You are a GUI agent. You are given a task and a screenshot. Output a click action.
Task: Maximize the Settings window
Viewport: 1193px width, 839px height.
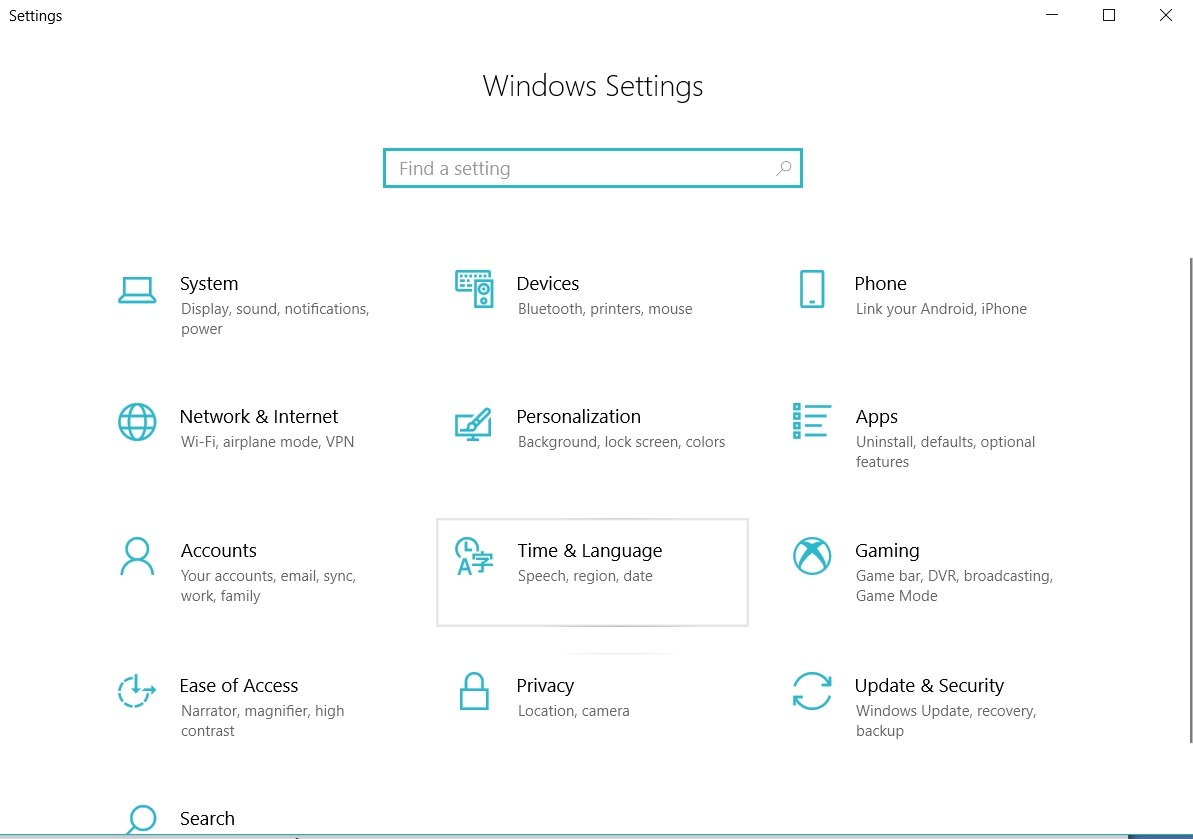pos(1109,15)
